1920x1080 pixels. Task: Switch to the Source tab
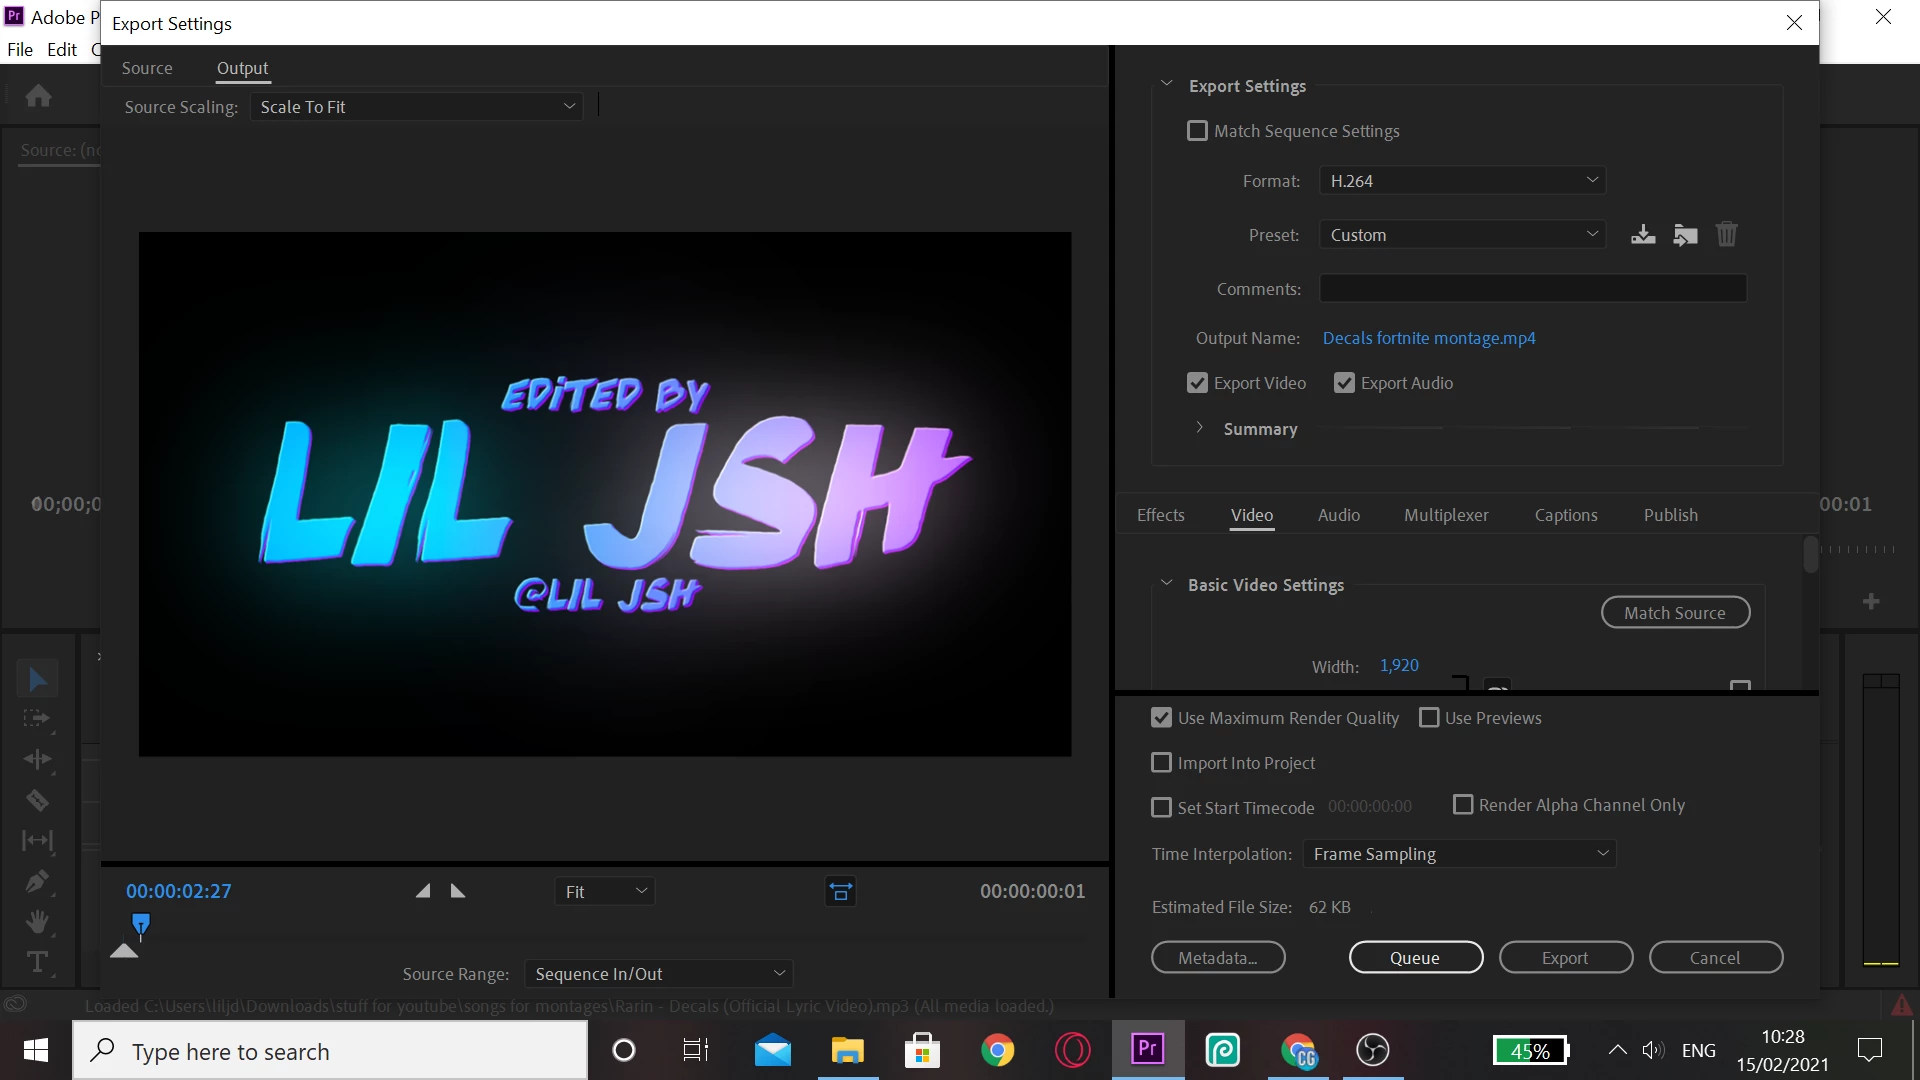point(147,68)
